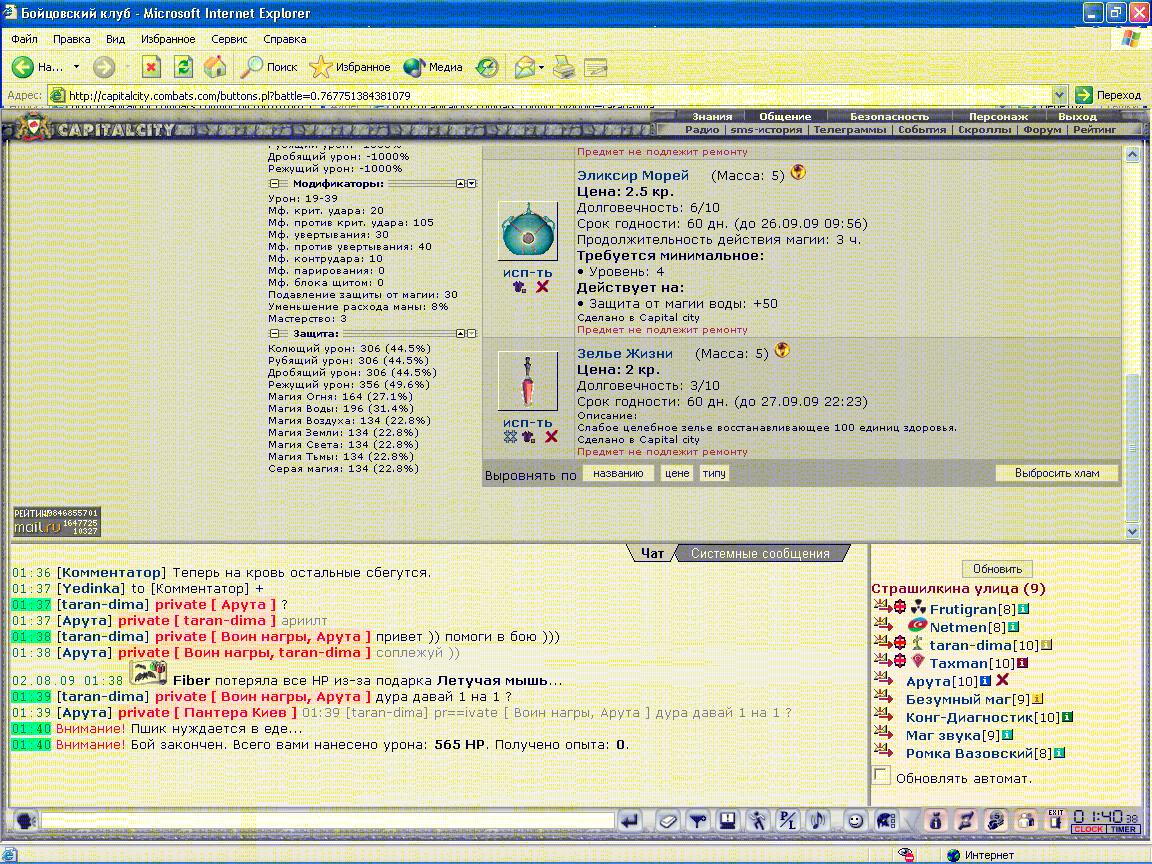
Task: Click the stack icon under Зелье Жизни
Action: coord(511,436)
